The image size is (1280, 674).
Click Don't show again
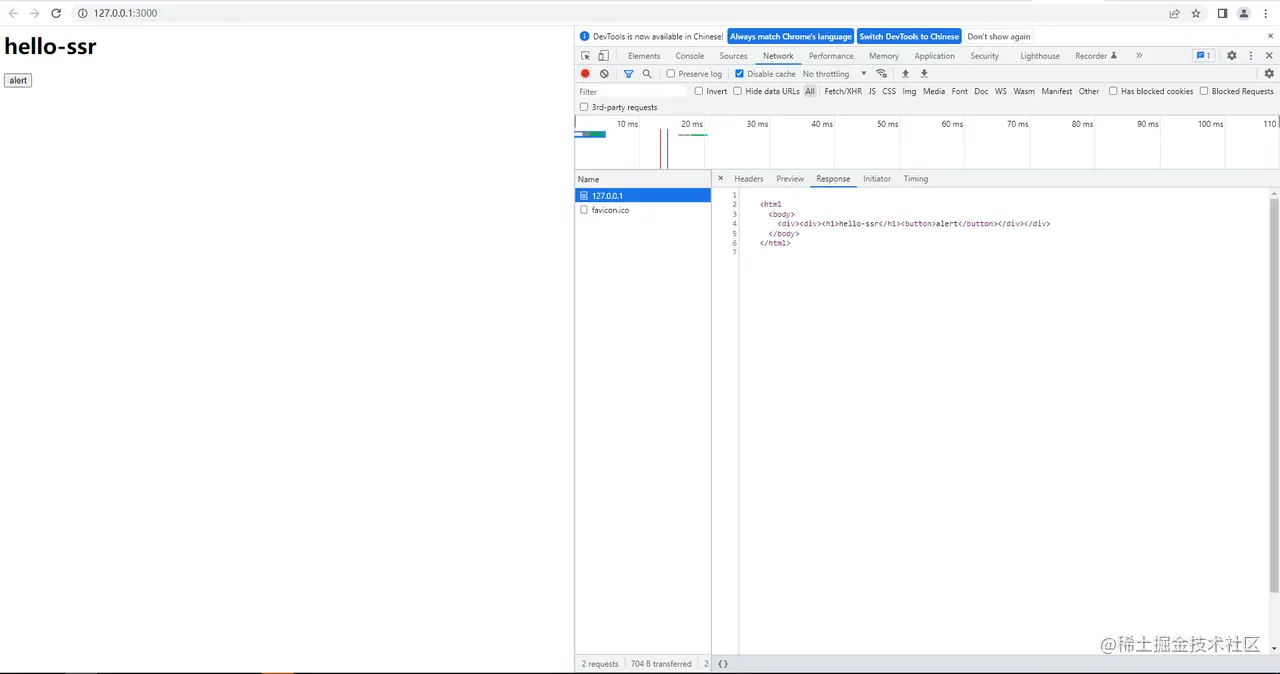(x=999, y=36)
